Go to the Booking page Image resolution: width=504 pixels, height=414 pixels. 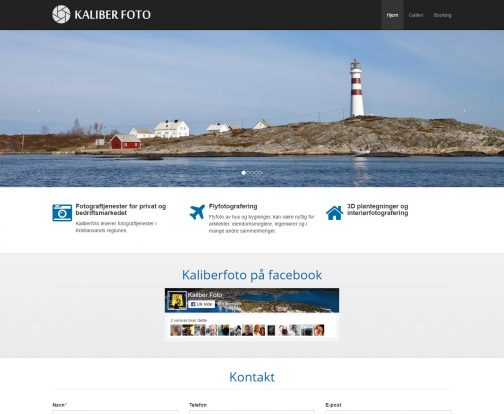click(x=442, y=15)
